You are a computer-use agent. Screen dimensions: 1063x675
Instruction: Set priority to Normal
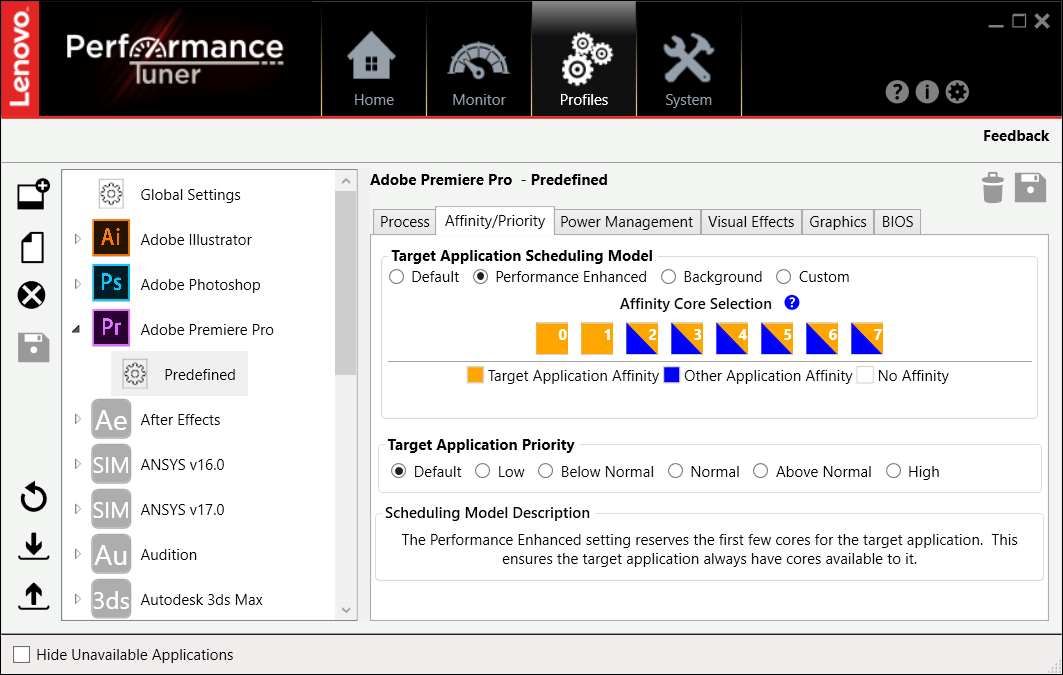pos(704,471)
